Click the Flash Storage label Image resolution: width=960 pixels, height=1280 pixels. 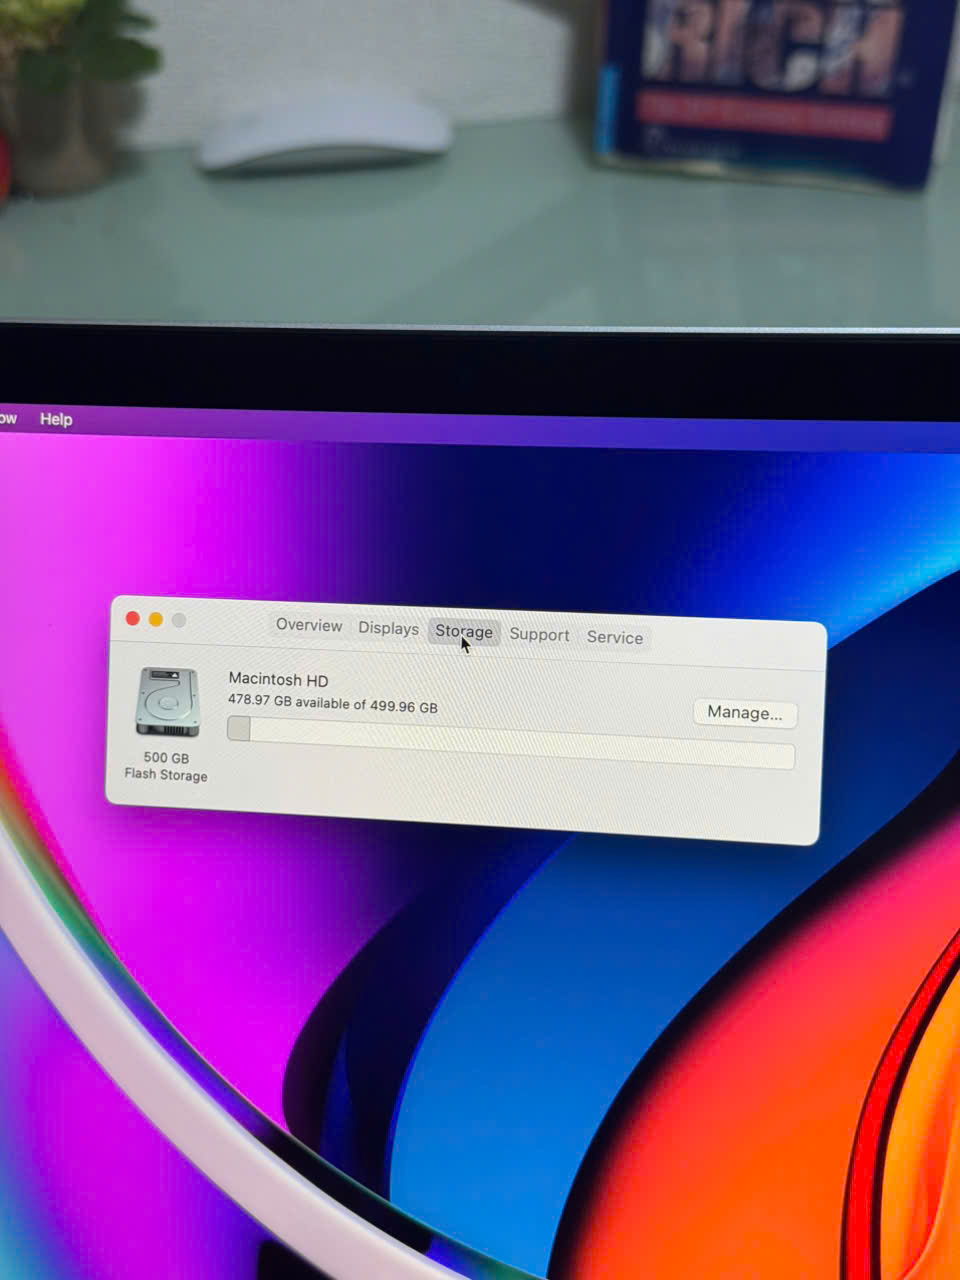tap(166, 775)
